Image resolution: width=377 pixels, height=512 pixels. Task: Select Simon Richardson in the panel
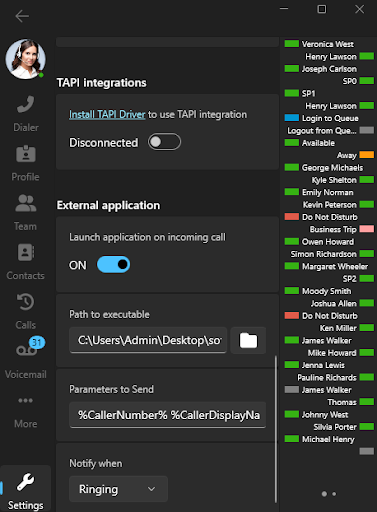332,254
